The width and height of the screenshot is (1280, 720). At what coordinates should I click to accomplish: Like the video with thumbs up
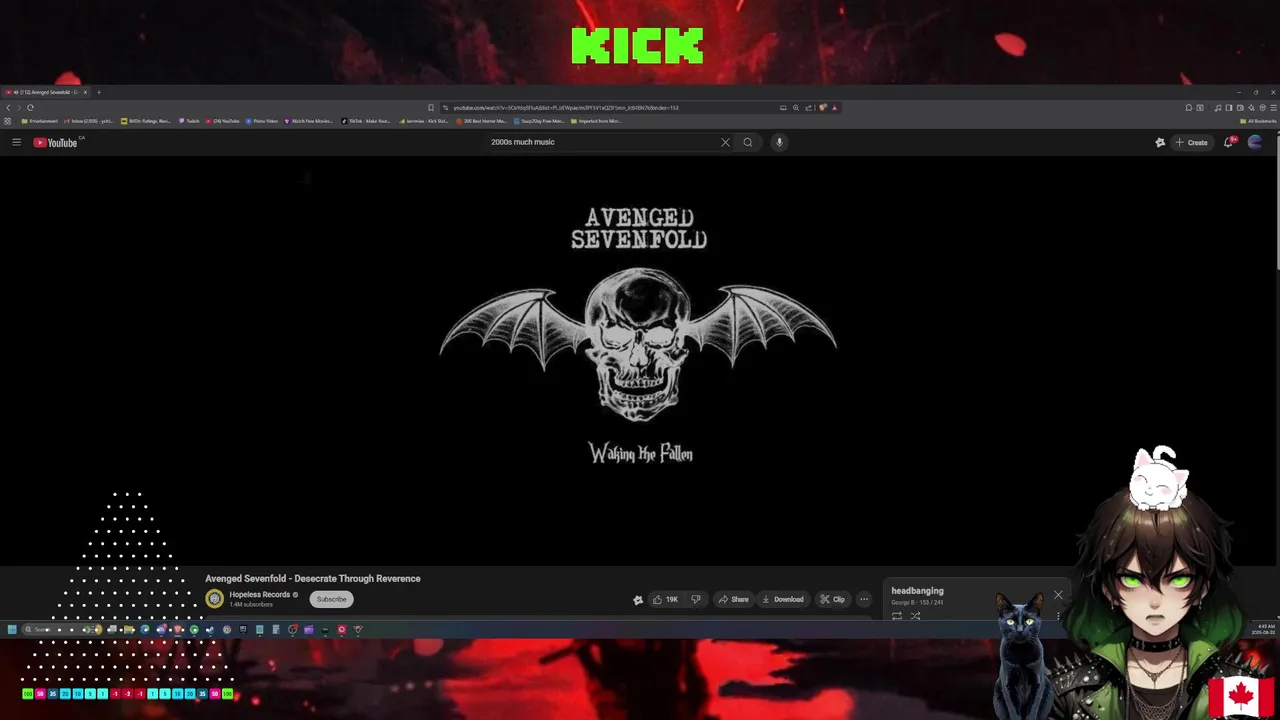tap(665, 599)
